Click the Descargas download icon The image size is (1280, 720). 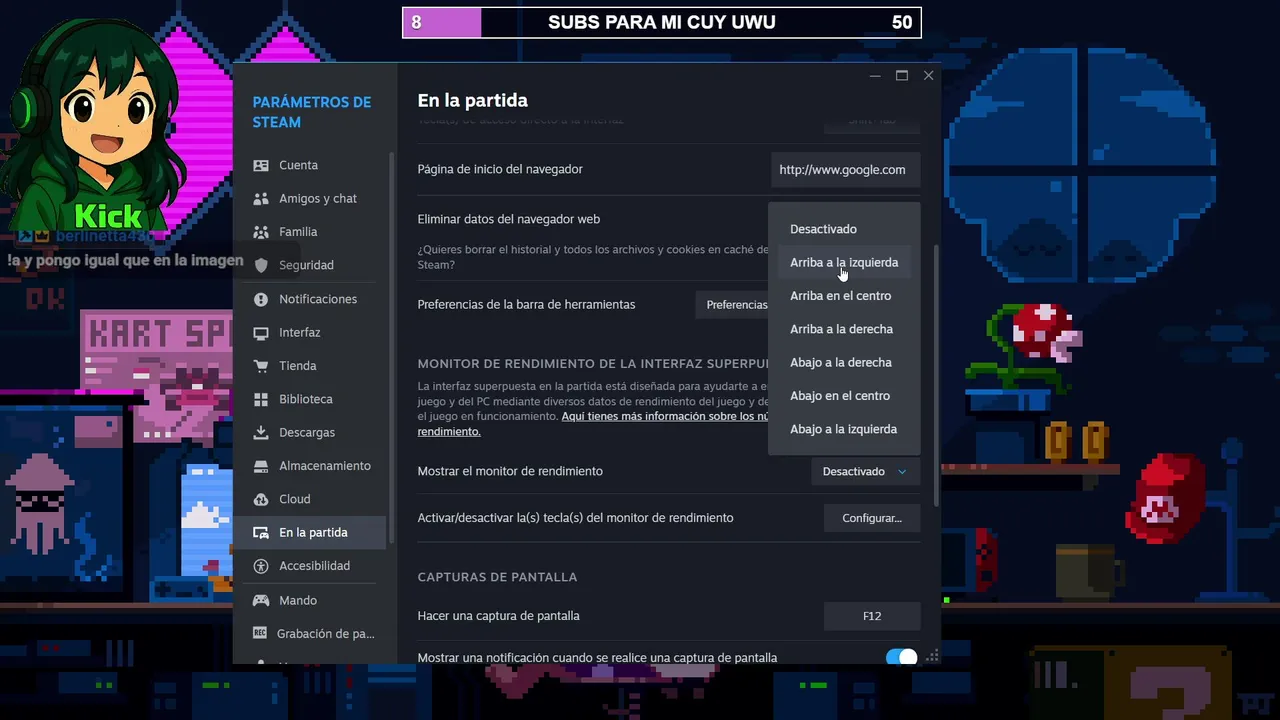click(x=261, y=432)
